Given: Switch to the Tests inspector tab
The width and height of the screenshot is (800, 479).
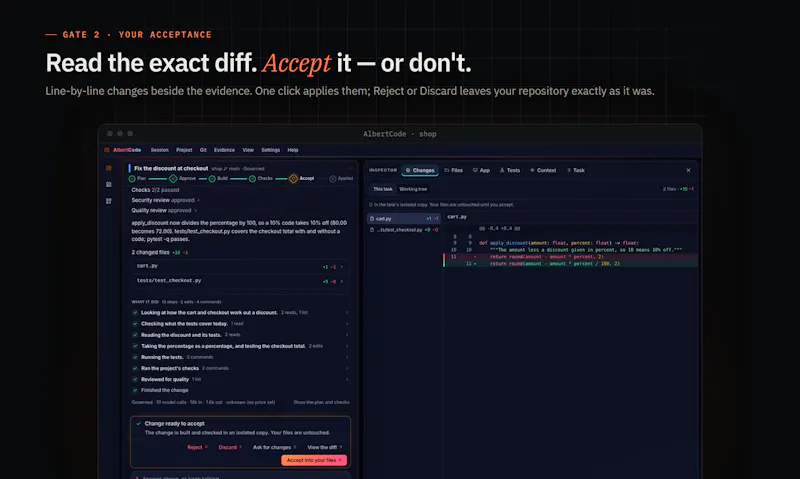Looking at the screenshot, I should click(510, 170).
